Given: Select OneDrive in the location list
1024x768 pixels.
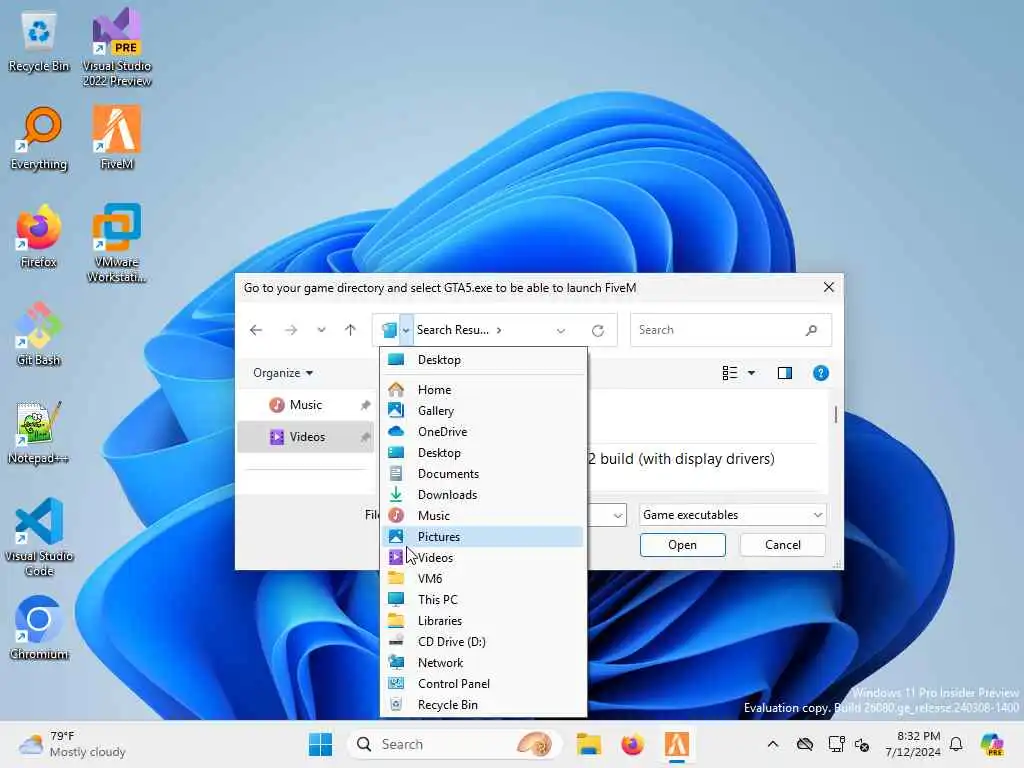Looking at the screenshot, I should click(483, 432).
